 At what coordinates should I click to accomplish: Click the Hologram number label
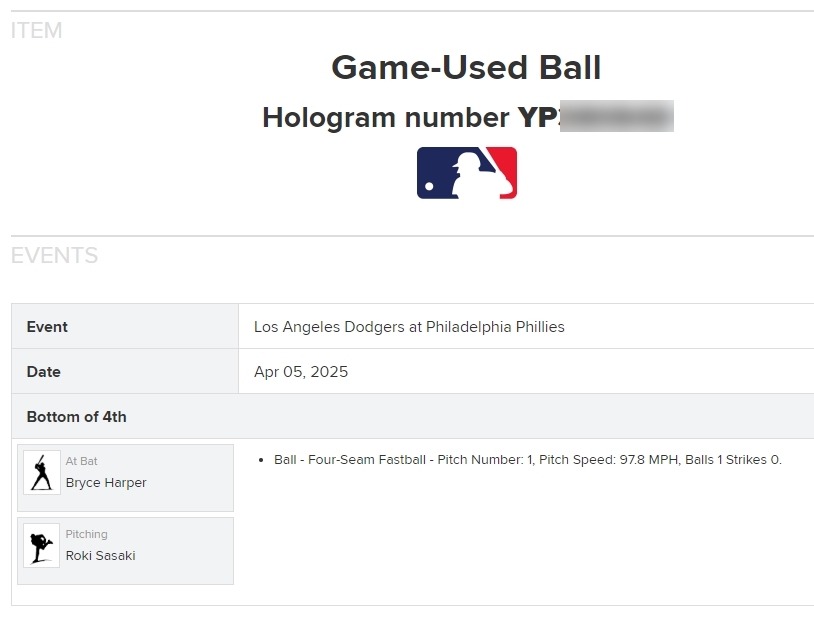click(385, 118)
